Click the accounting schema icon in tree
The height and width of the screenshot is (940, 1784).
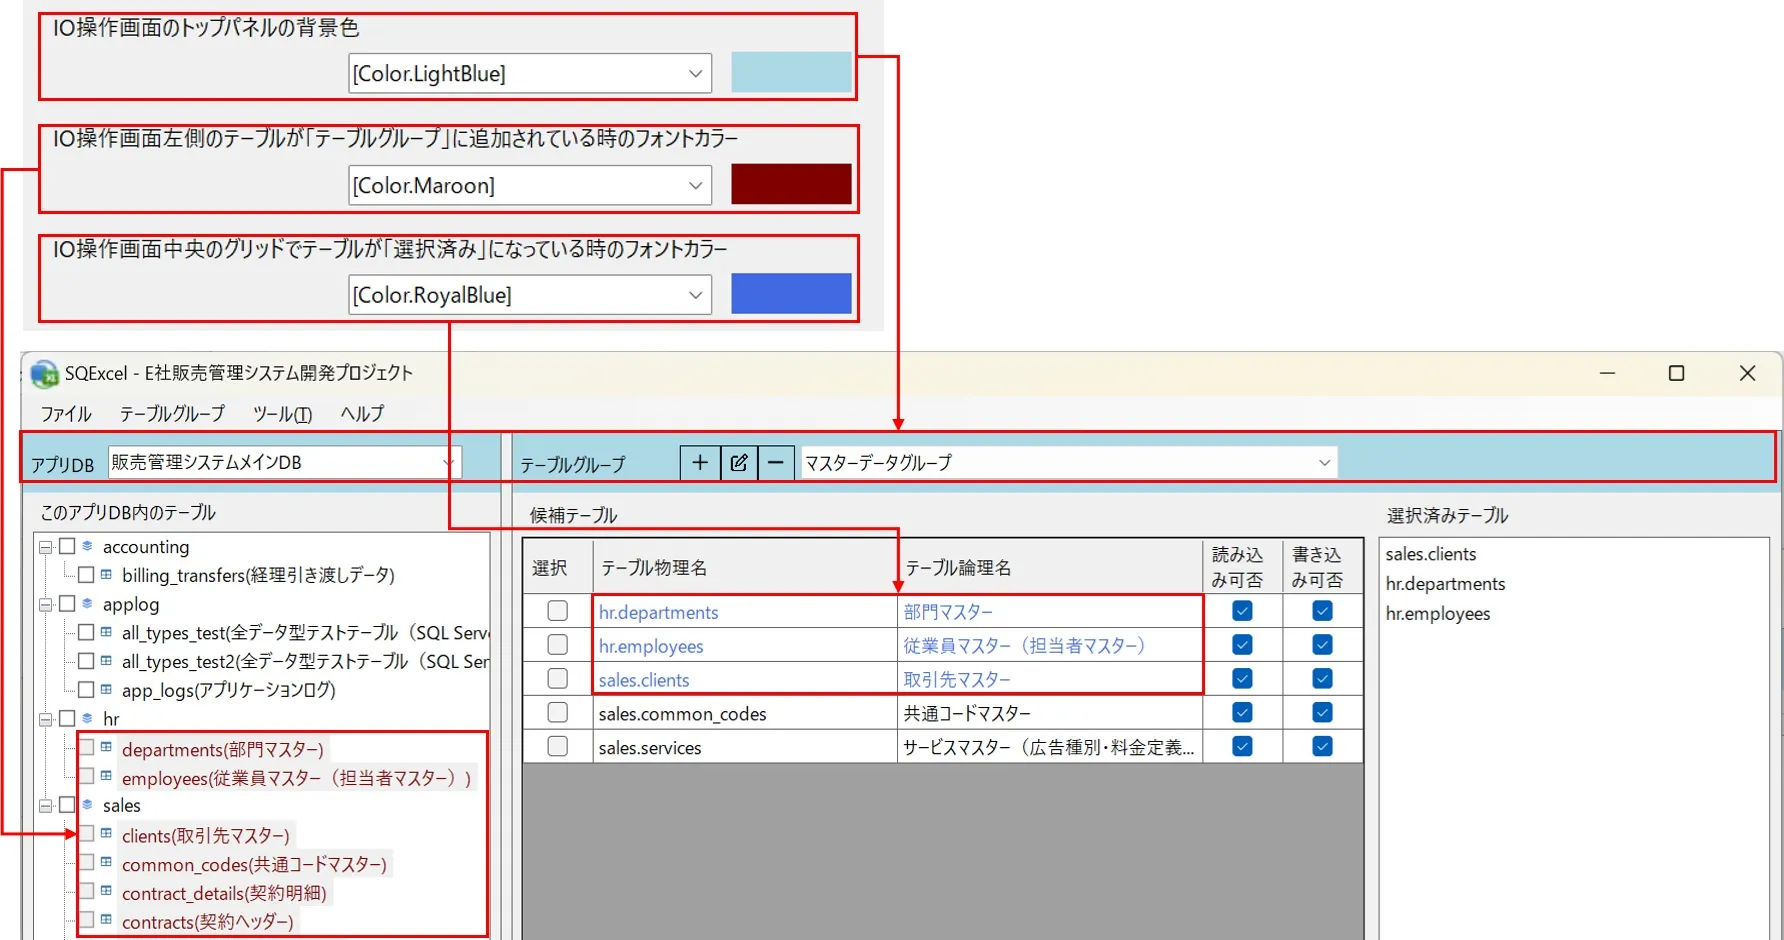click(88, 546)
